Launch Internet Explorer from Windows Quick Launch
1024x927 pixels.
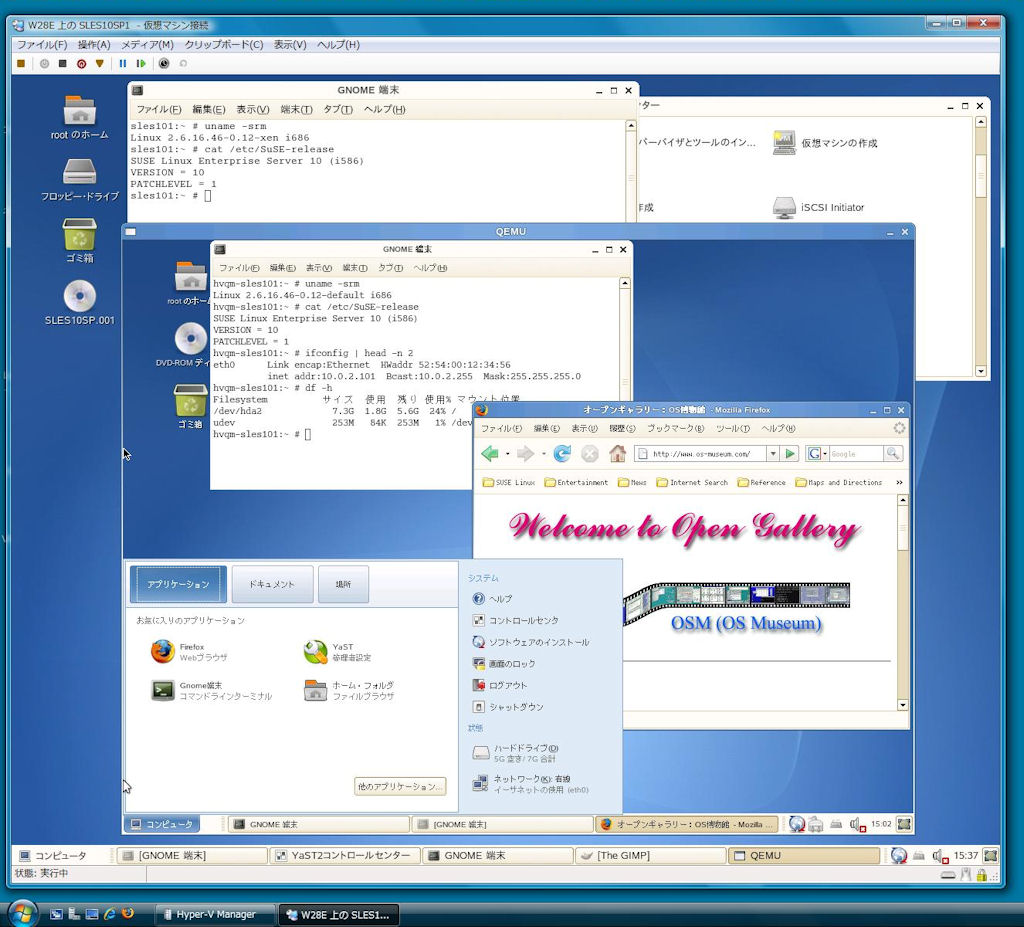[x=110, y=914]
